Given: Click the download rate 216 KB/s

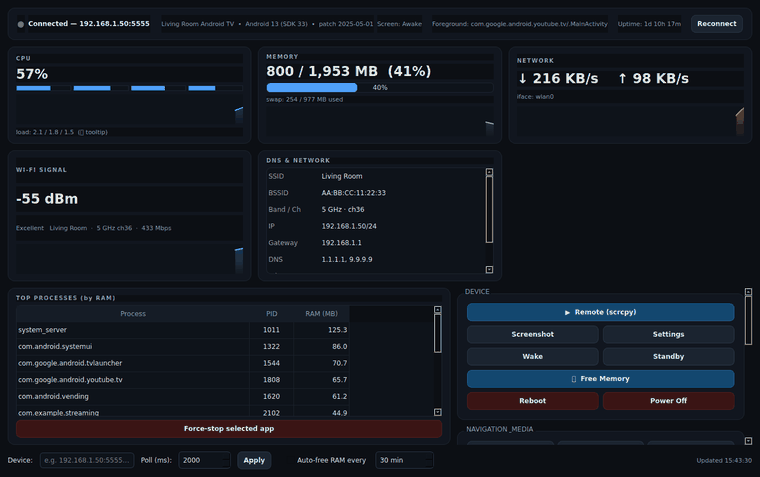Looking at the screenshot, I should 558,79.
